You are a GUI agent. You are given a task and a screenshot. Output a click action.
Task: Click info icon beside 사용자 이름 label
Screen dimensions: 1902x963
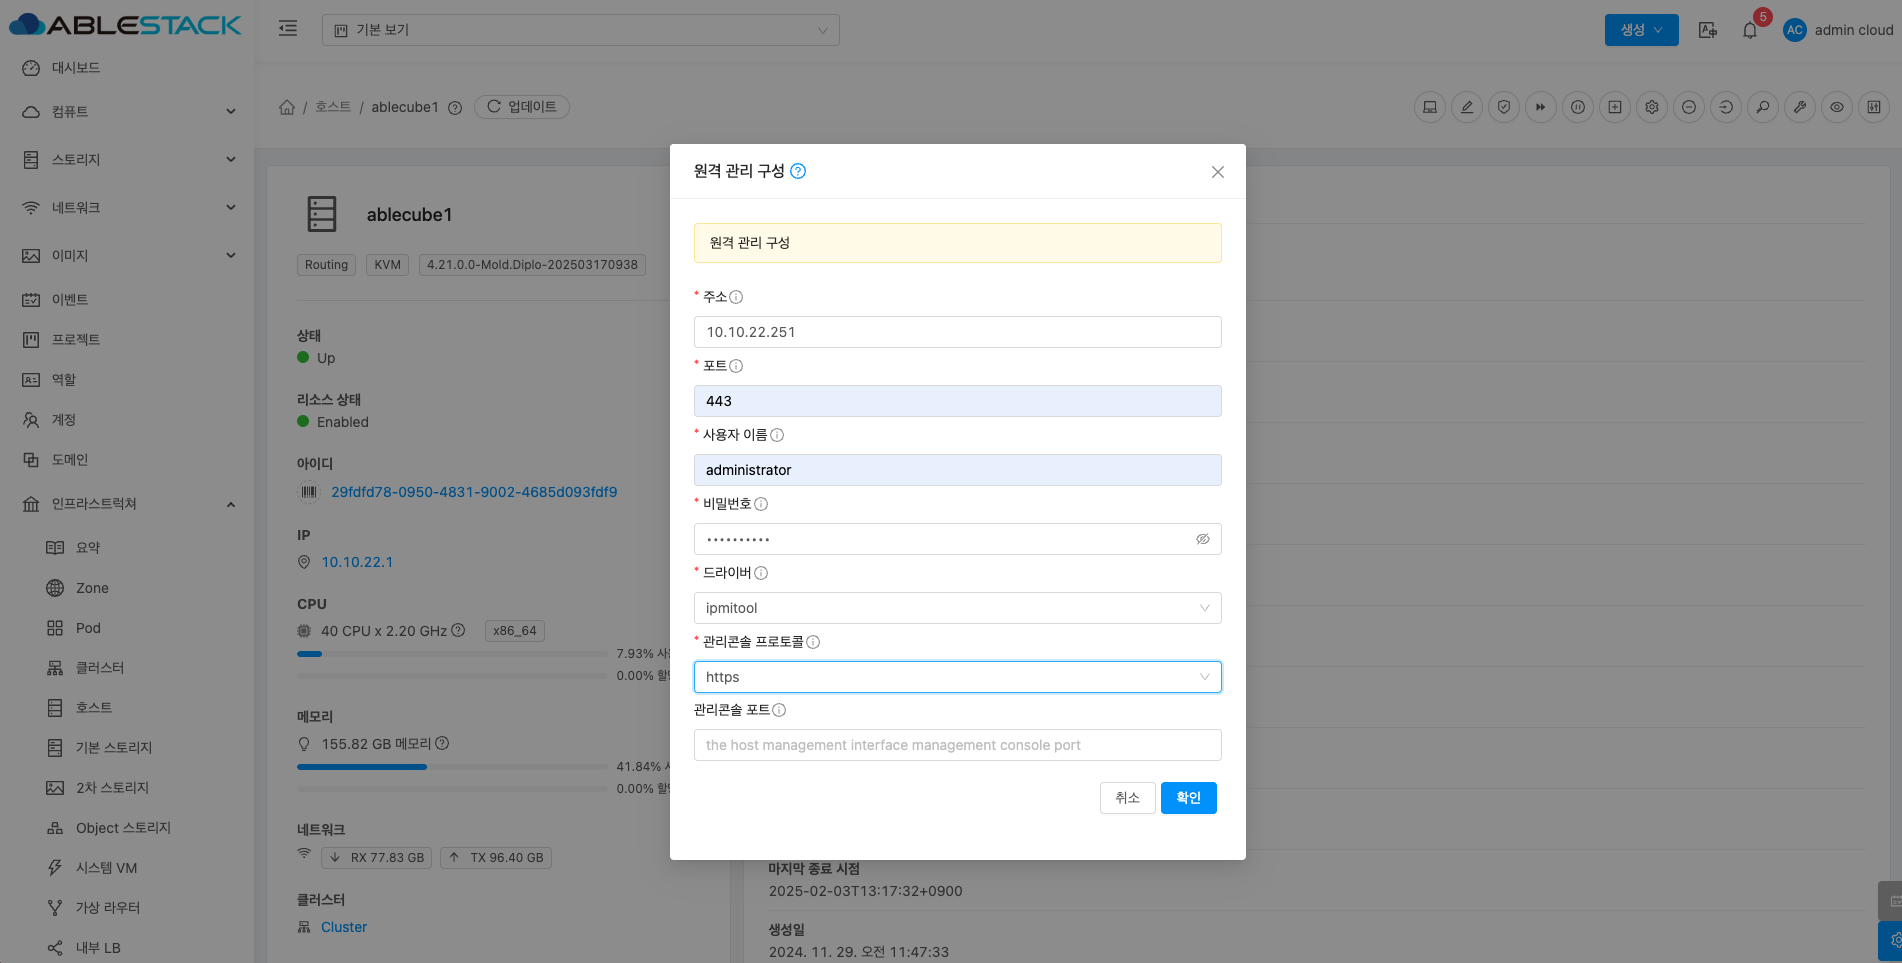click(777, 435)
